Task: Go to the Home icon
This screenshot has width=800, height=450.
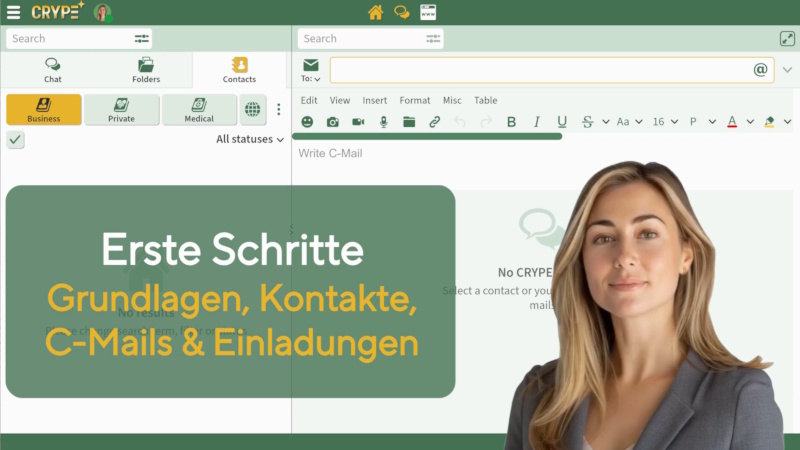Action: [375, 12]
